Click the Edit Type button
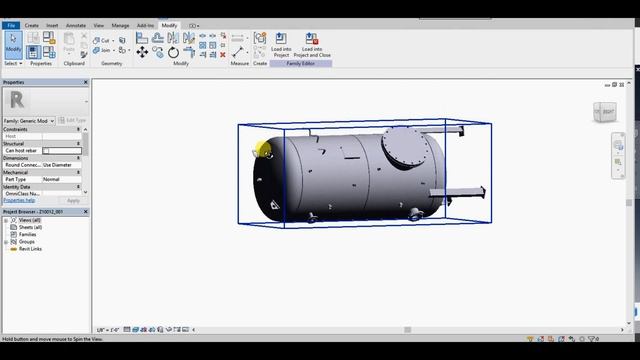 pos(72,120)
